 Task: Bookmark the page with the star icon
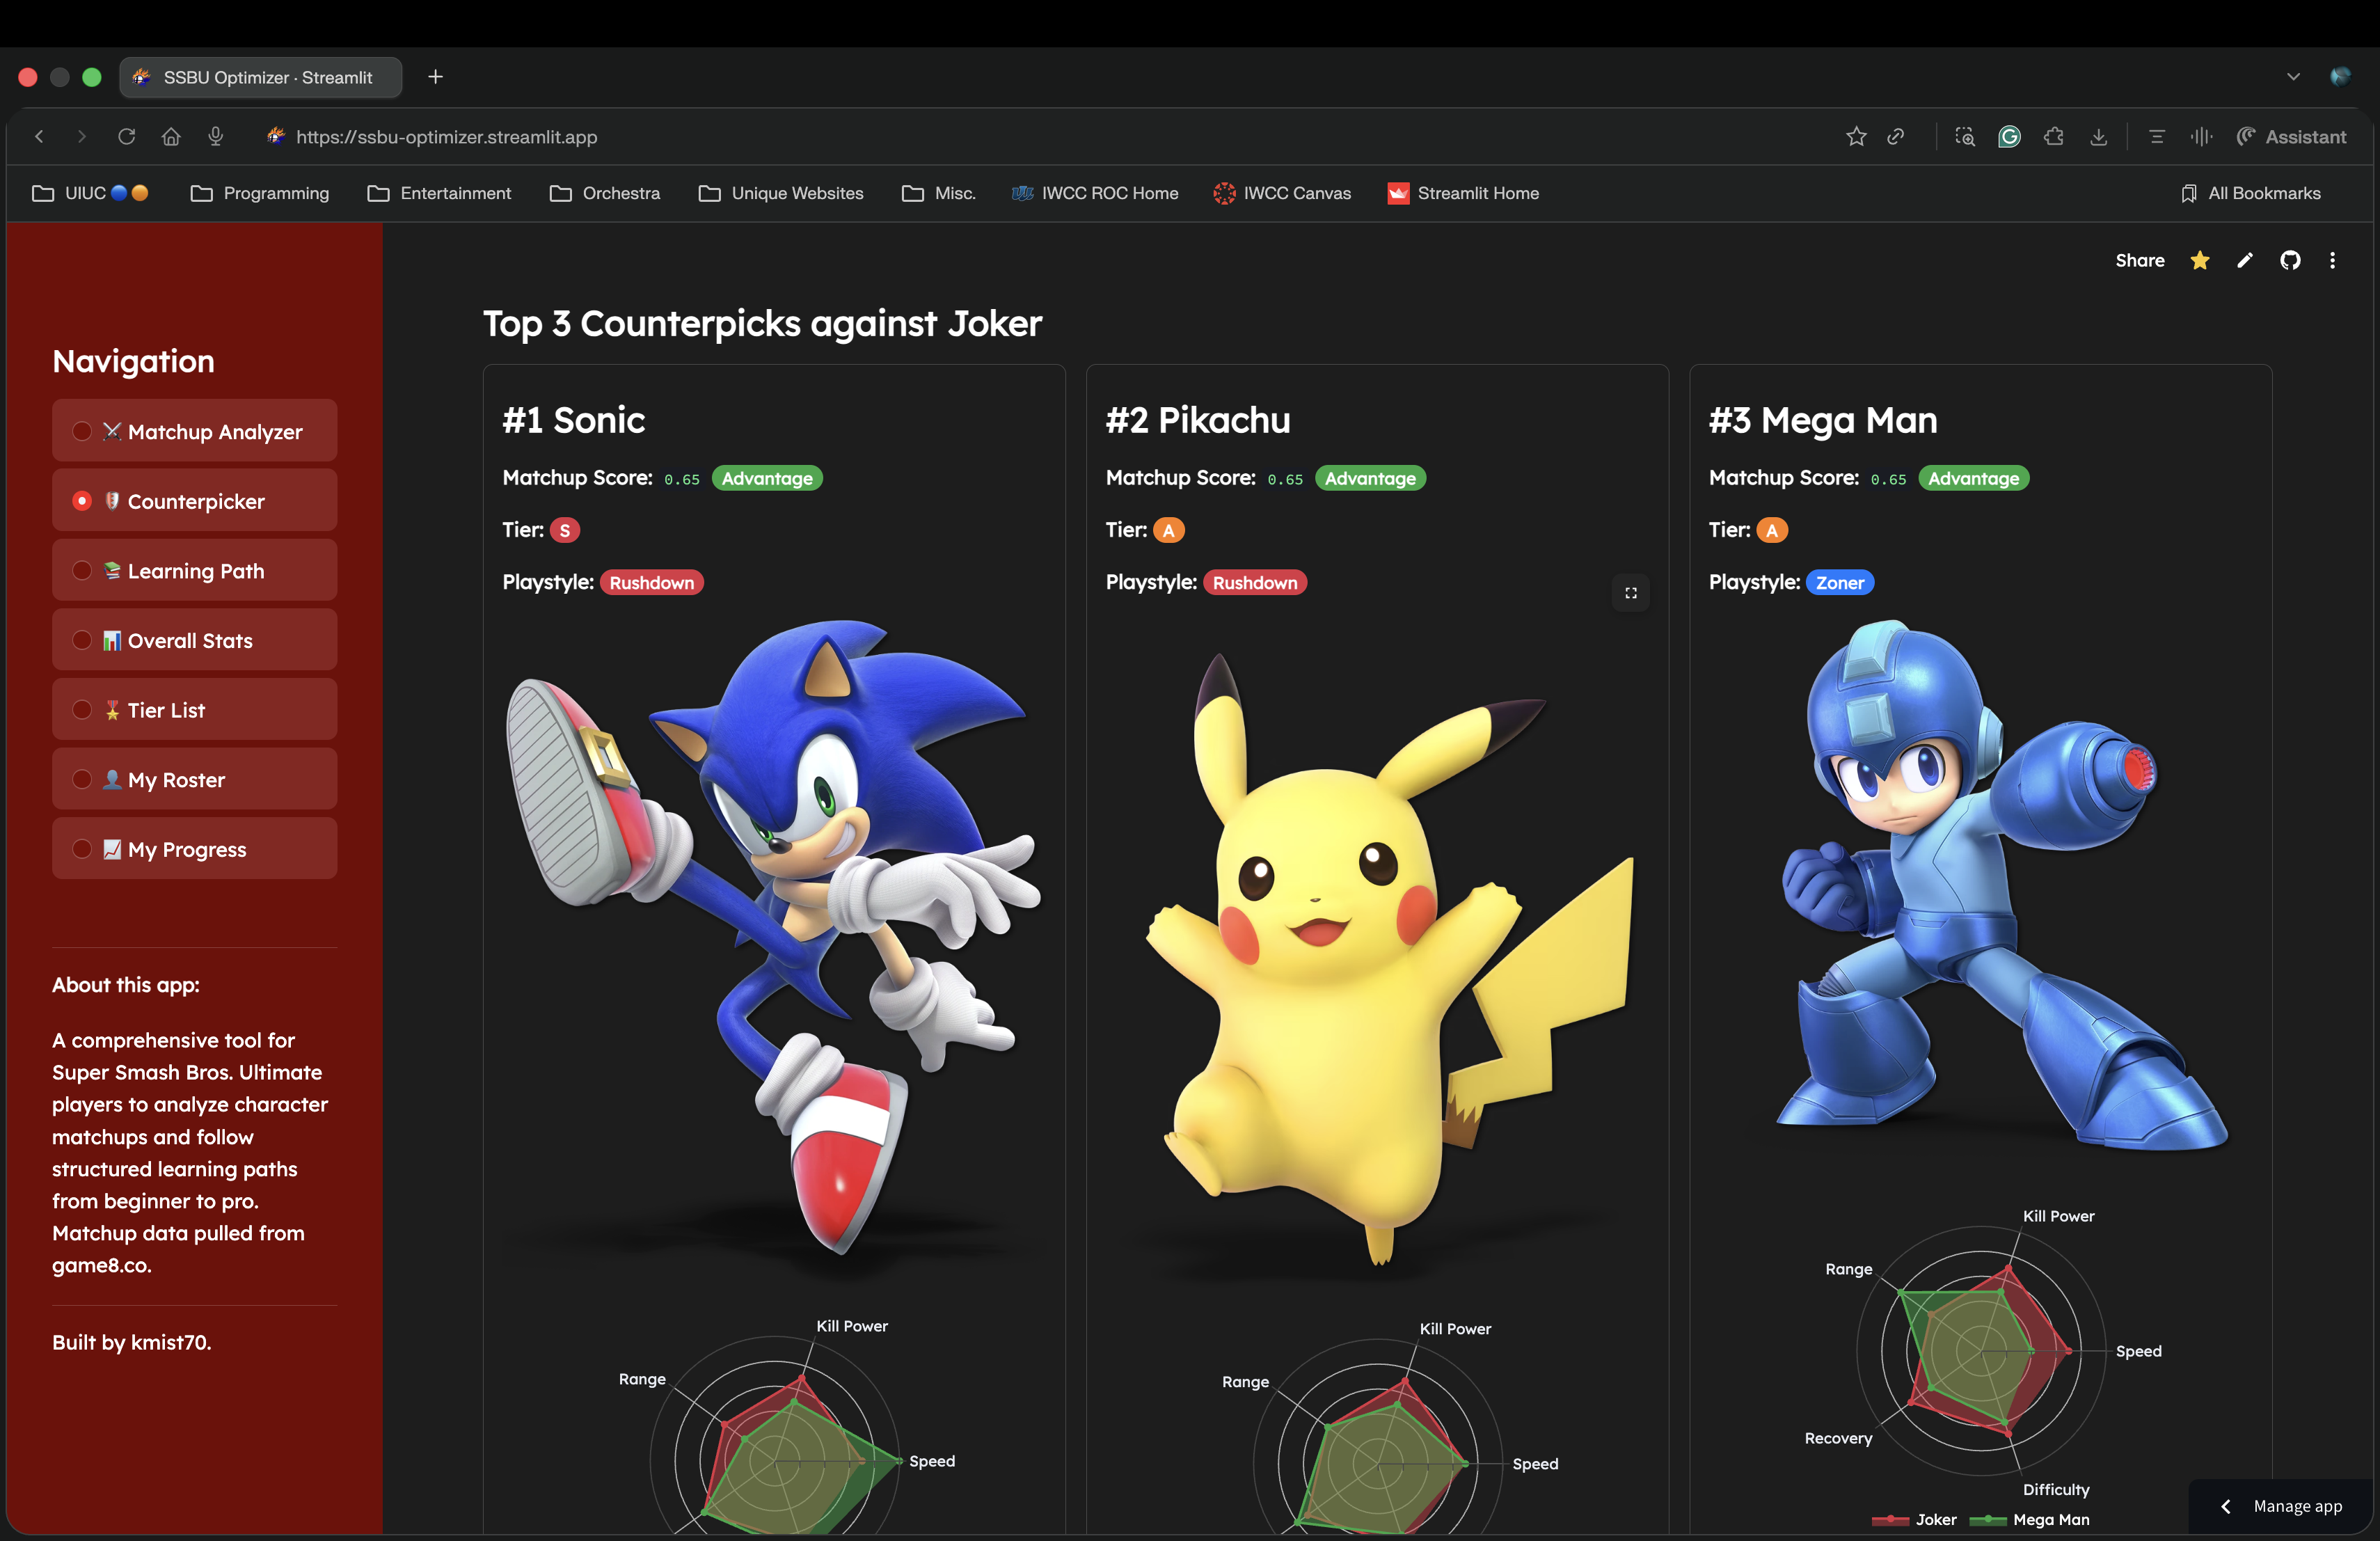[x=1856, y=137]
